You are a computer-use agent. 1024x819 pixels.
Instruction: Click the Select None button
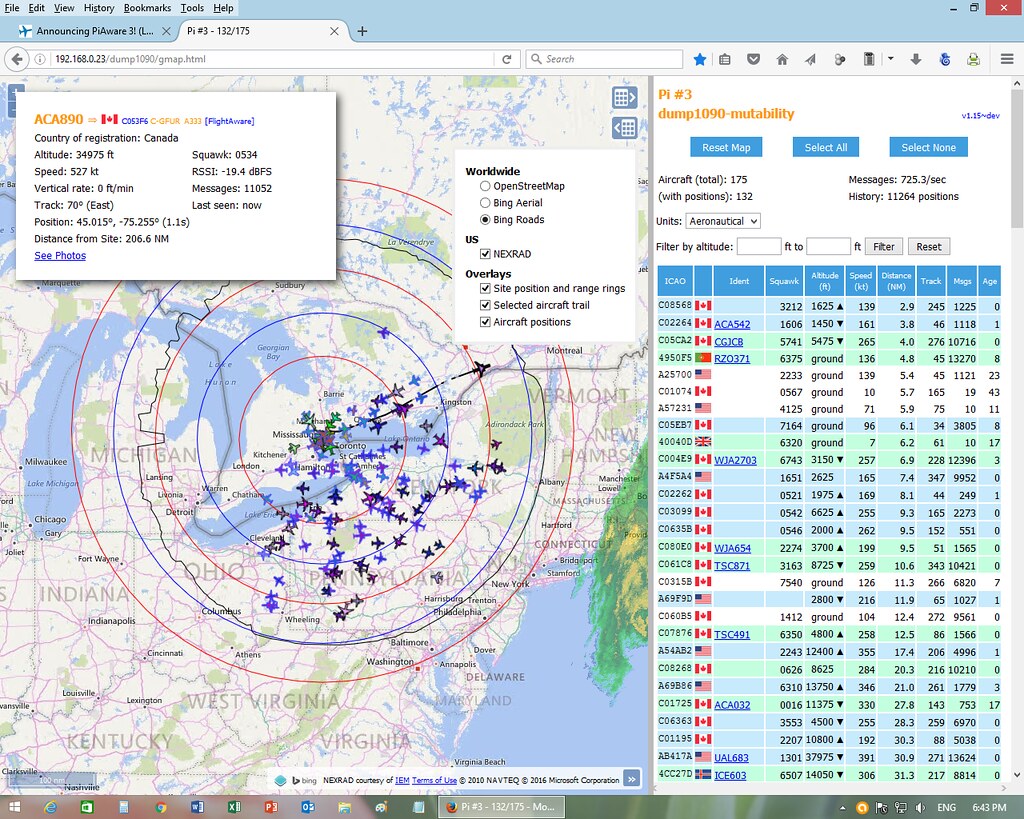pyautogui.click(x=928, y=148)
